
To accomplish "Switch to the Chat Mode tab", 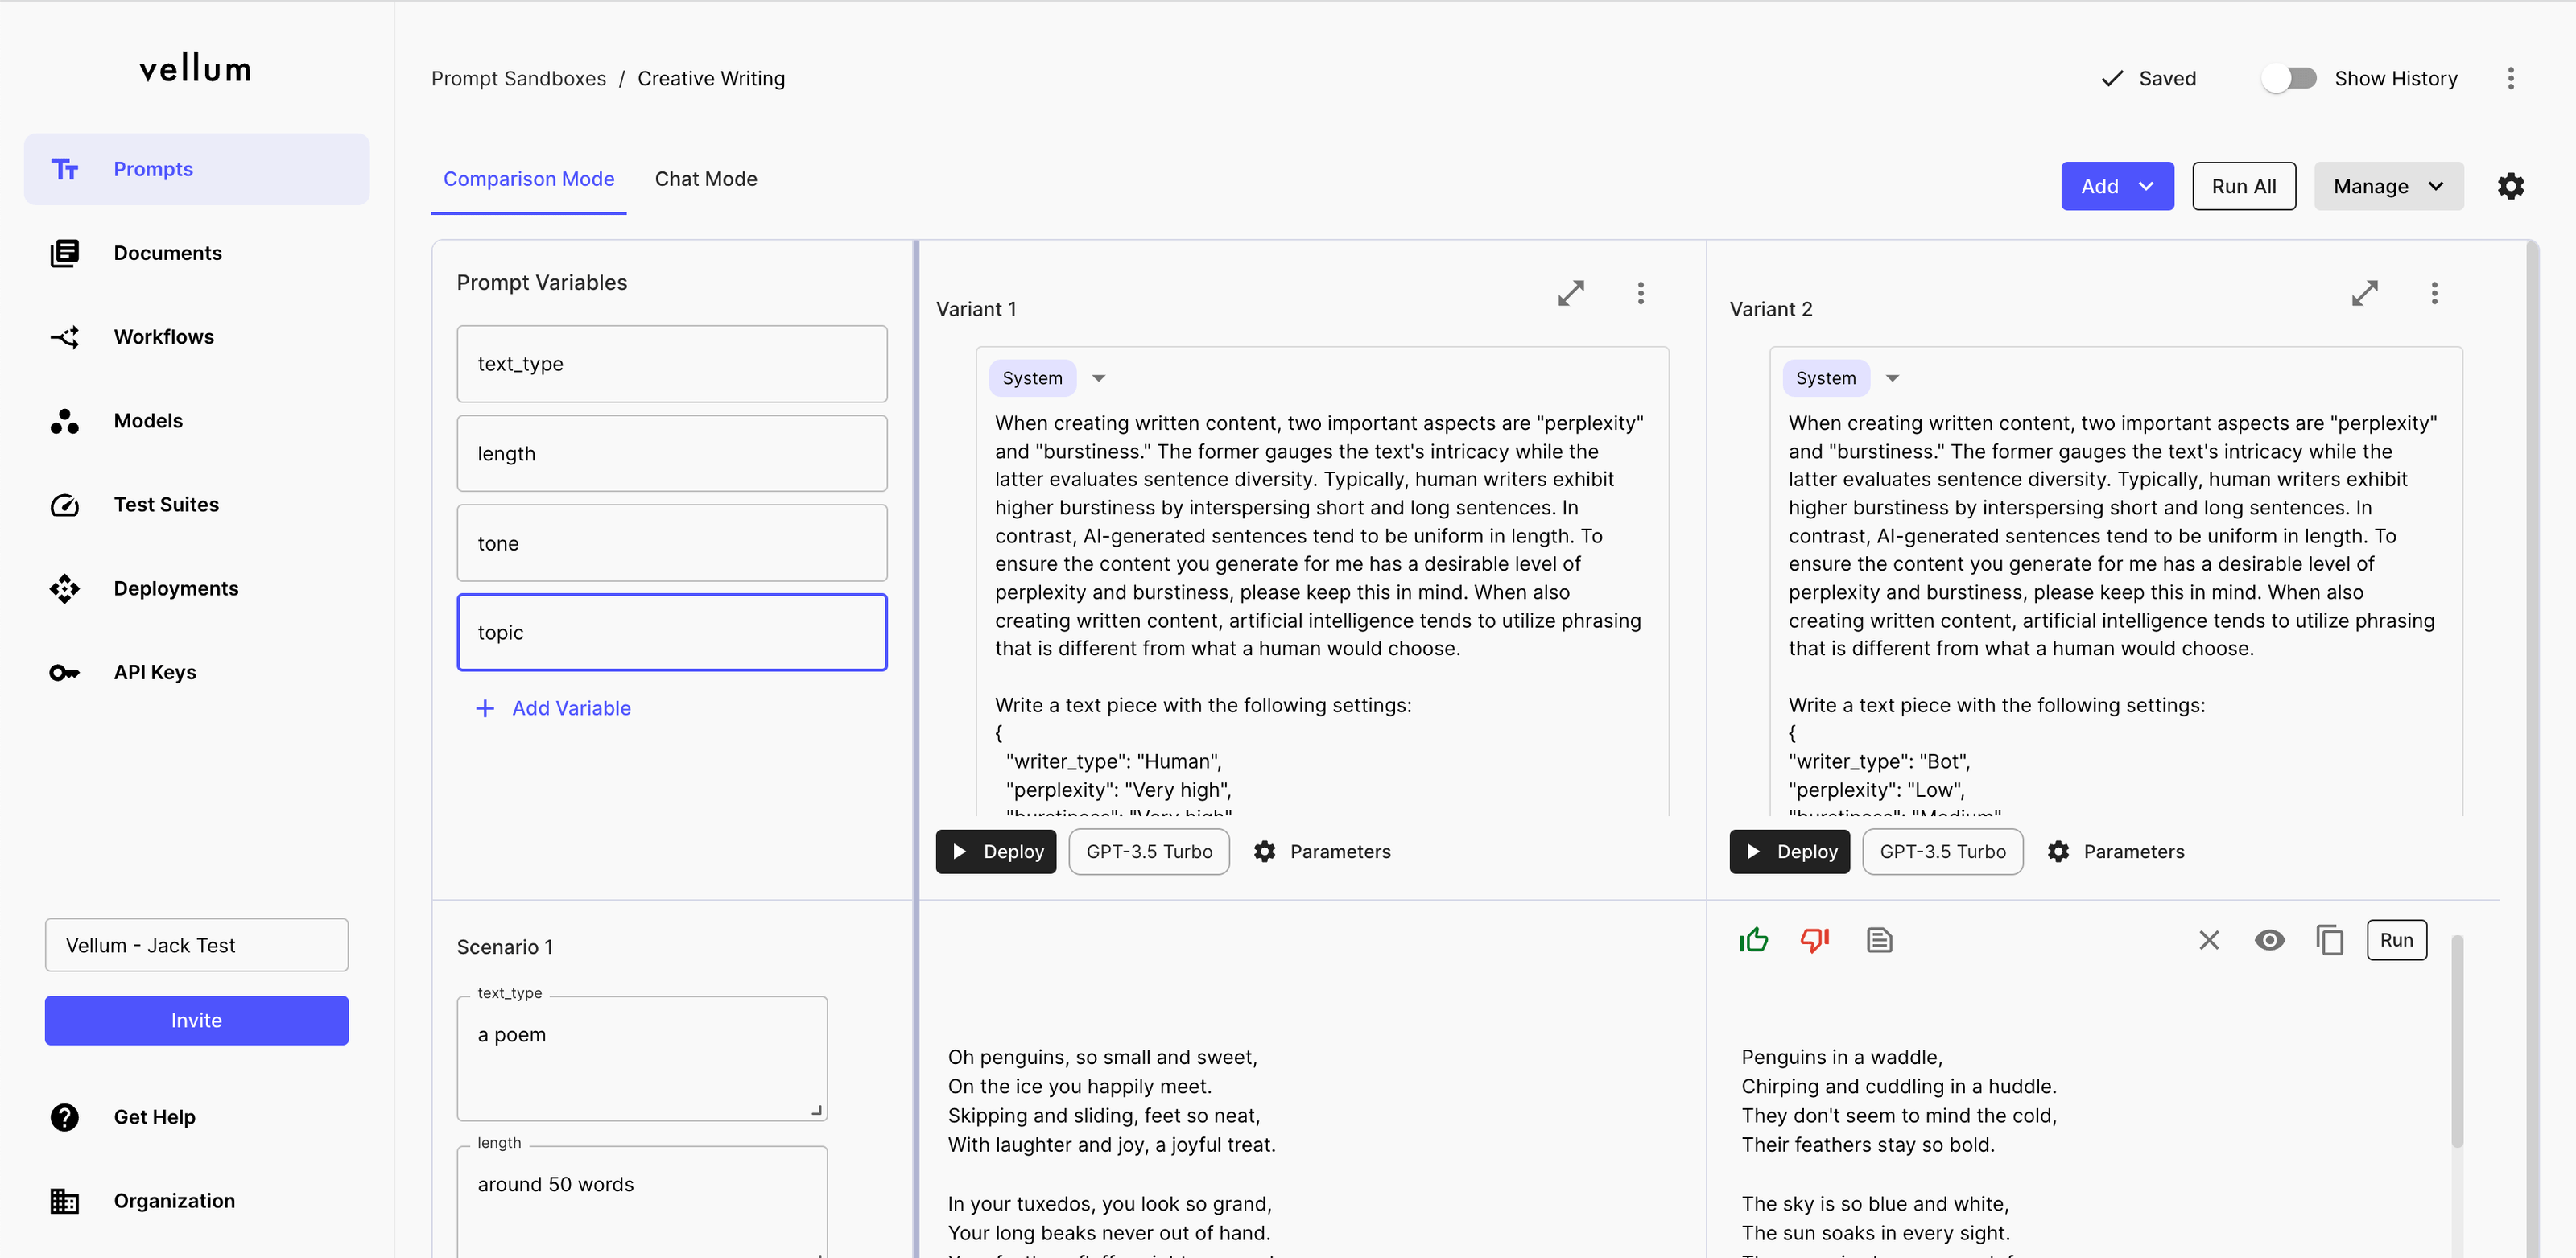I will 706,179.
